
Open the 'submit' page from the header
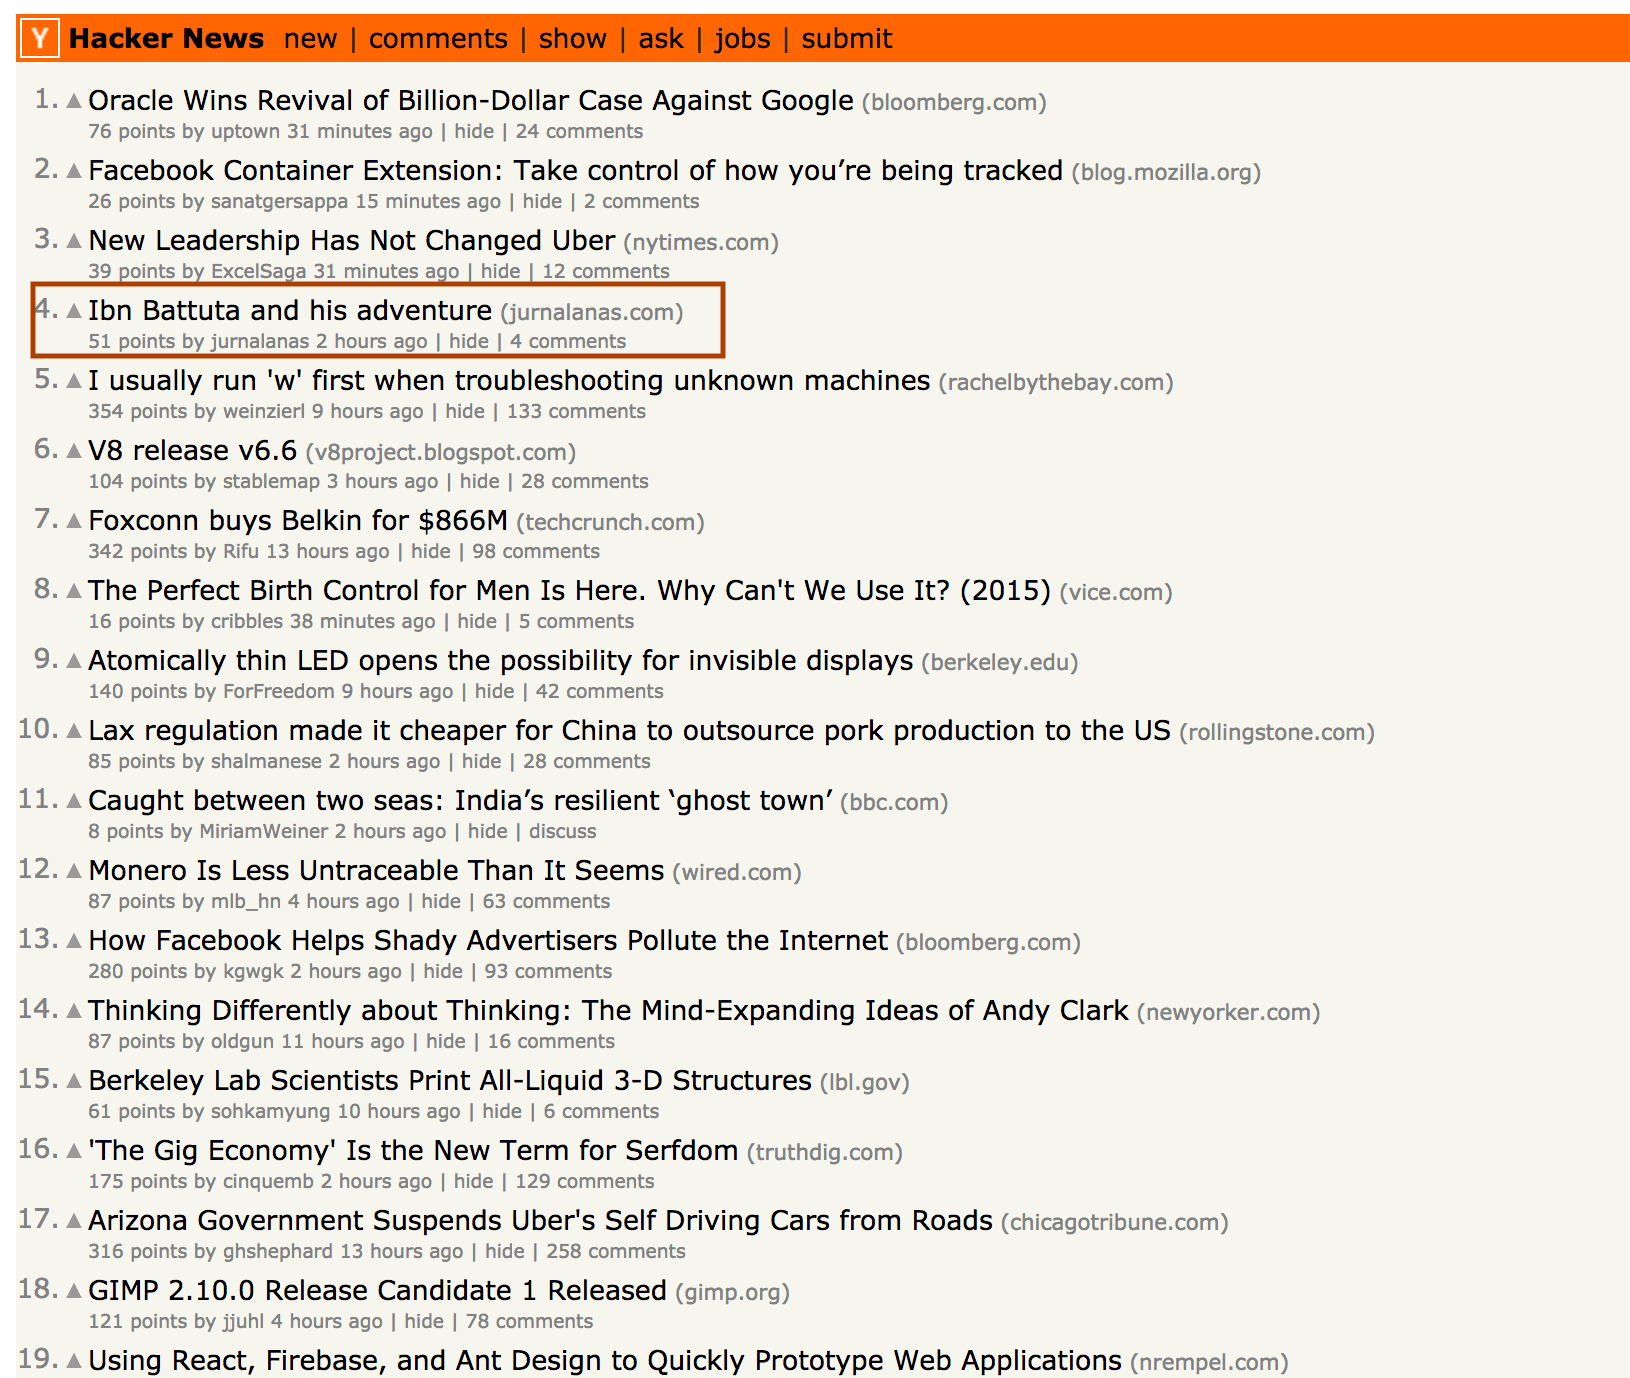point(846,39)
